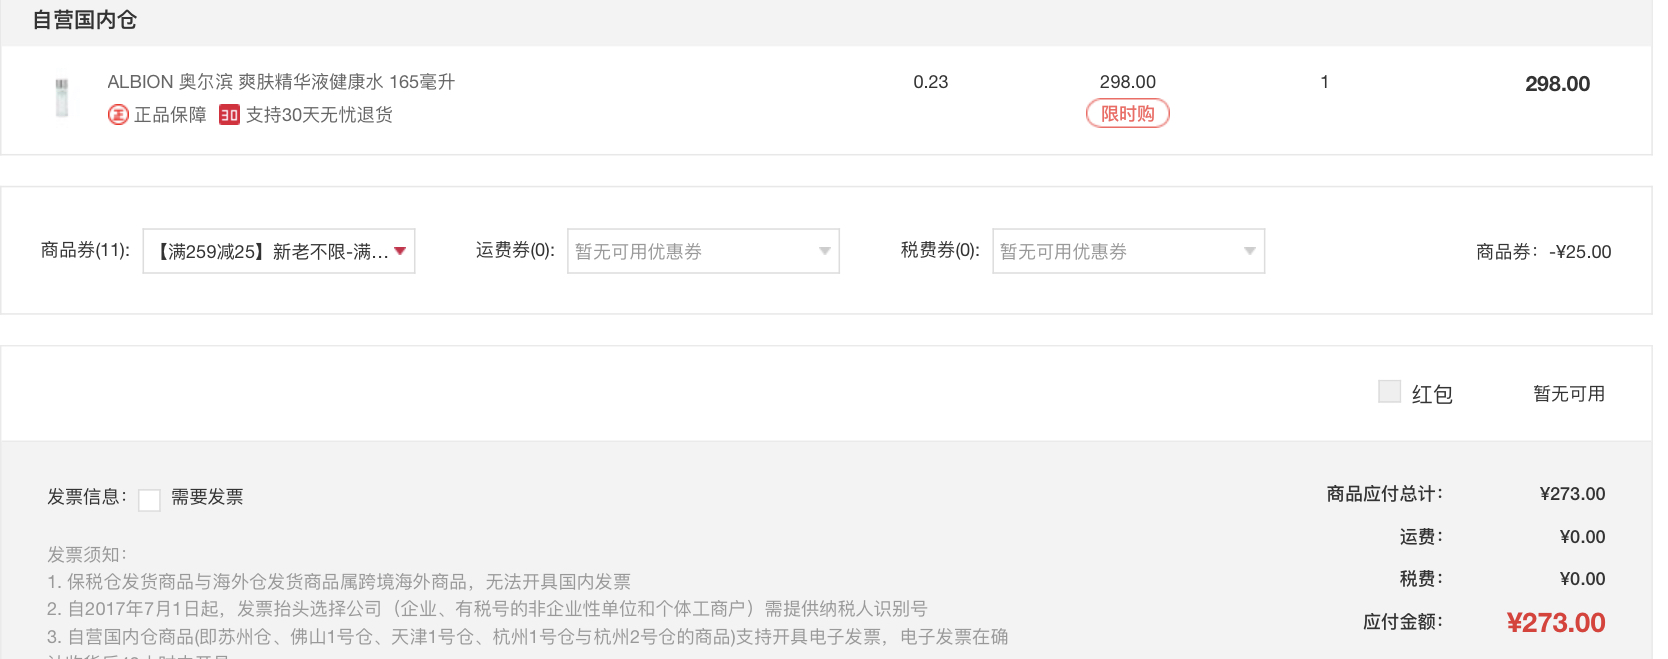Click the red 30-day return icon
This screenshot has width=1668, height=659.
point(229,115)
